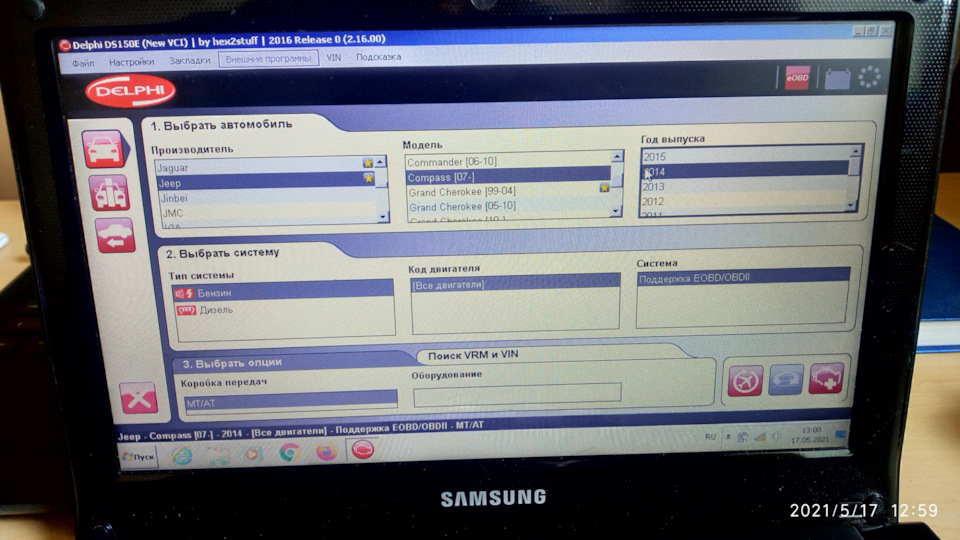
Task: Select gearbox option MT/AT
Action: (x=291, y=403)
